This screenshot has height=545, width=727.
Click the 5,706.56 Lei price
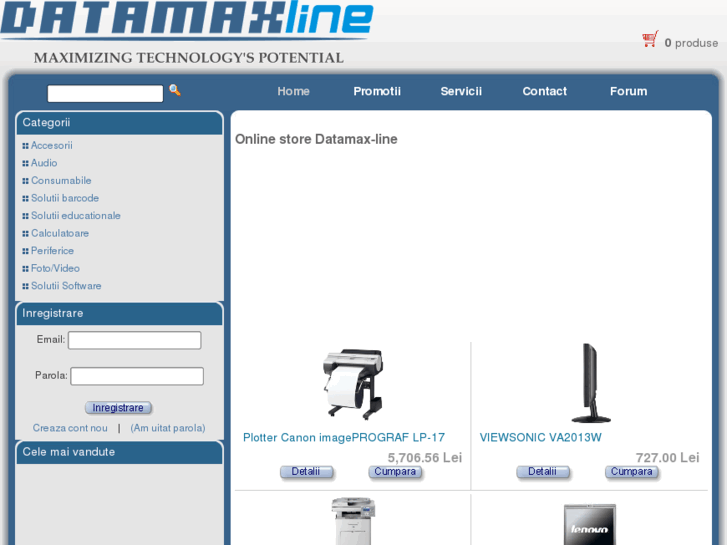point(425,458)
